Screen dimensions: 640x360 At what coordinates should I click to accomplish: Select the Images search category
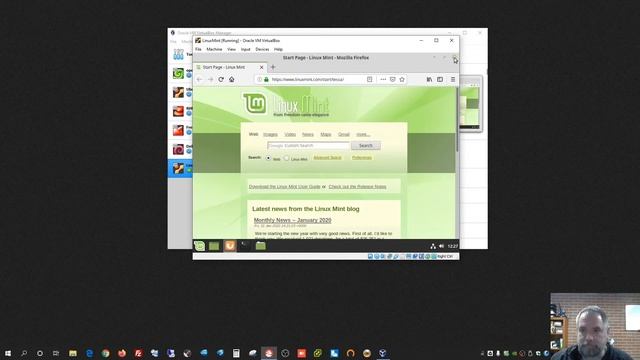click(270, 134)
